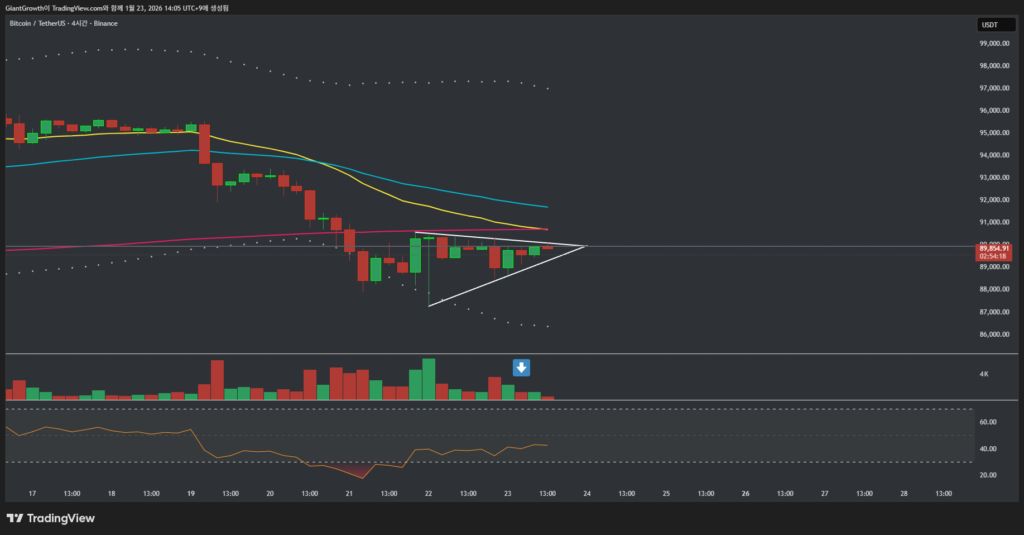Click the right end of the teal moving average
Screen dimensions: 1024x535
coord(546,207)
